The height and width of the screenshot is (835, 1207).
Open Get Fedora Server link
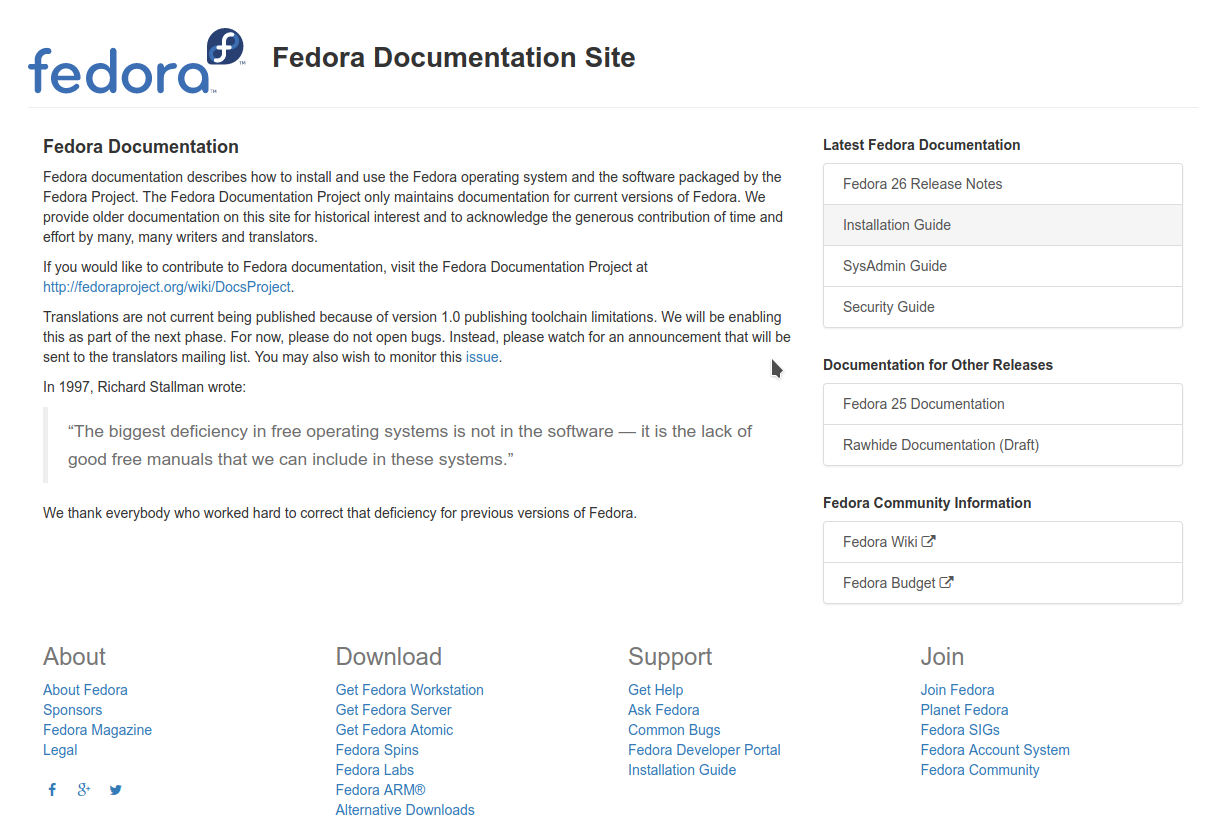(x=394, y=710)
